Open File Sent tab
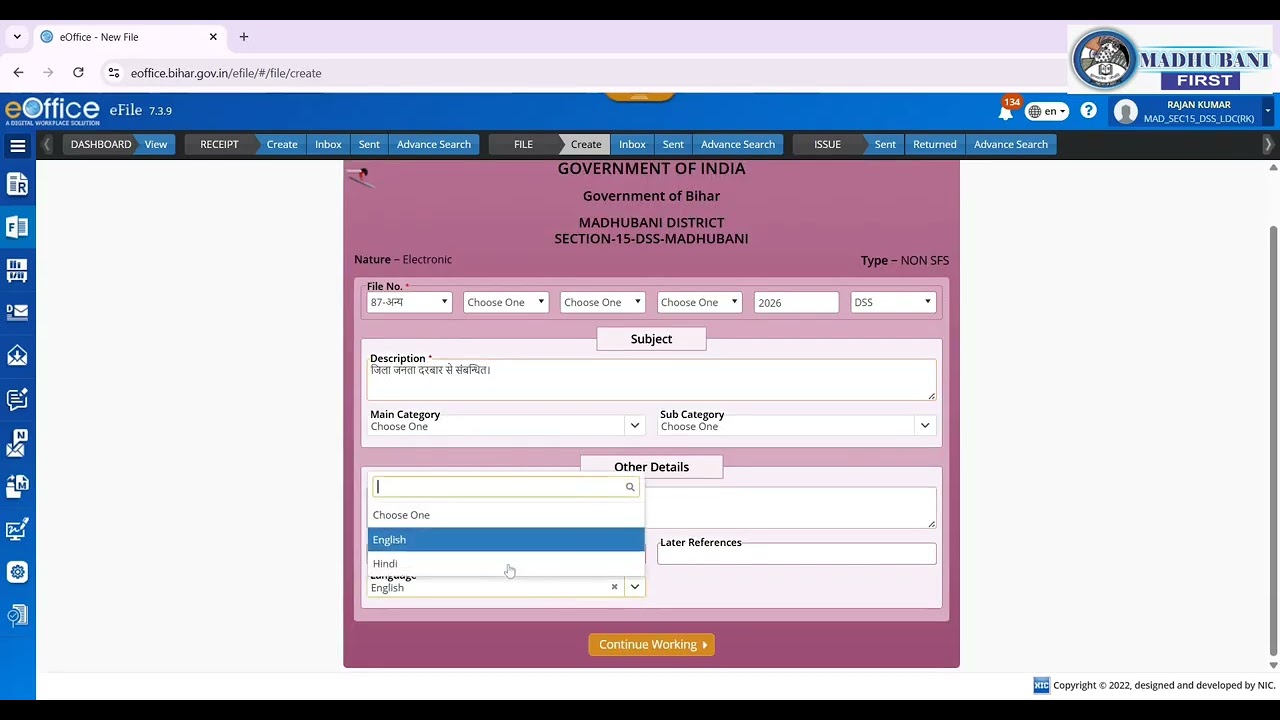This screenshot has width=1280, height=720. coord(673,144)
